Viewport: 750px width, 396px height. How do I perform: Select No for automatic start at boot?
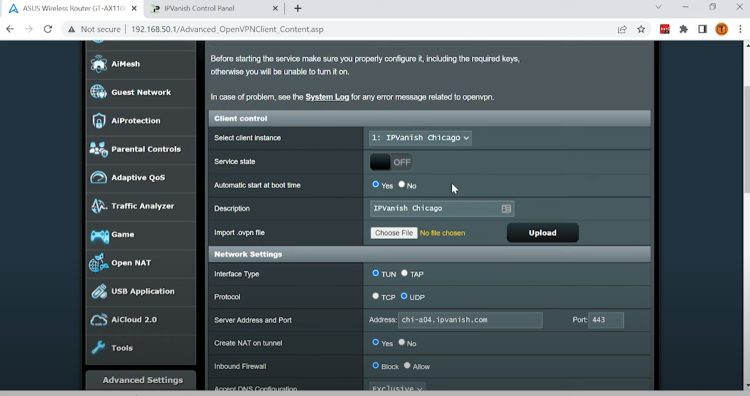pyautogui.click(x=402, y=184)
